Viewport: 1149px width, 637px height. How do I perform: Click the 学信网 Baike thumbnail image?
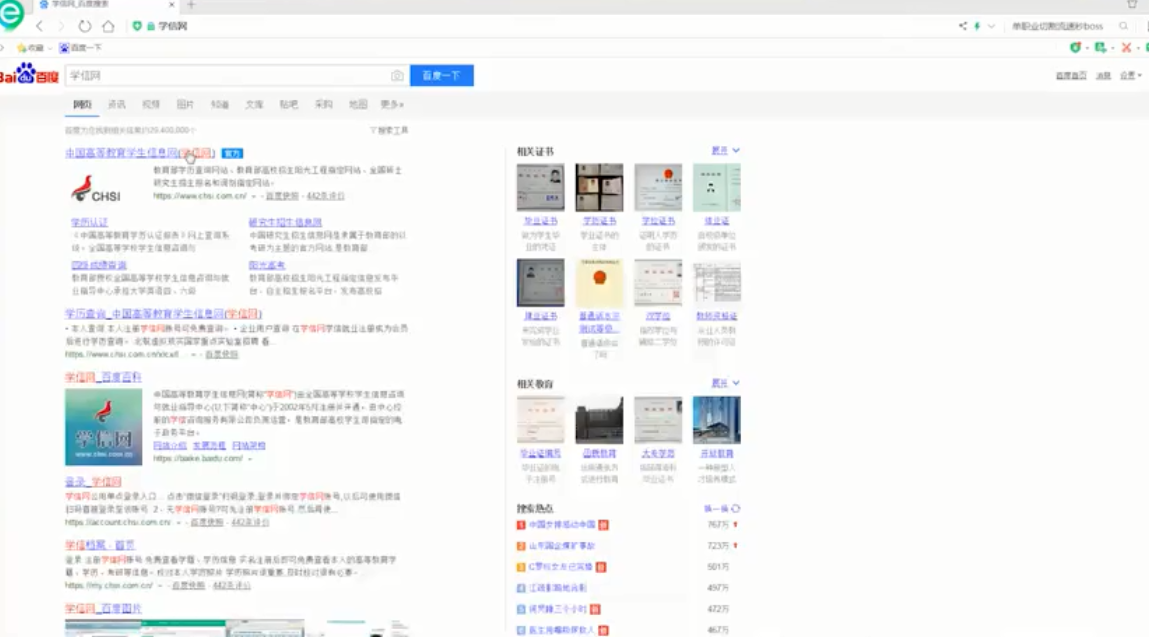103,427
